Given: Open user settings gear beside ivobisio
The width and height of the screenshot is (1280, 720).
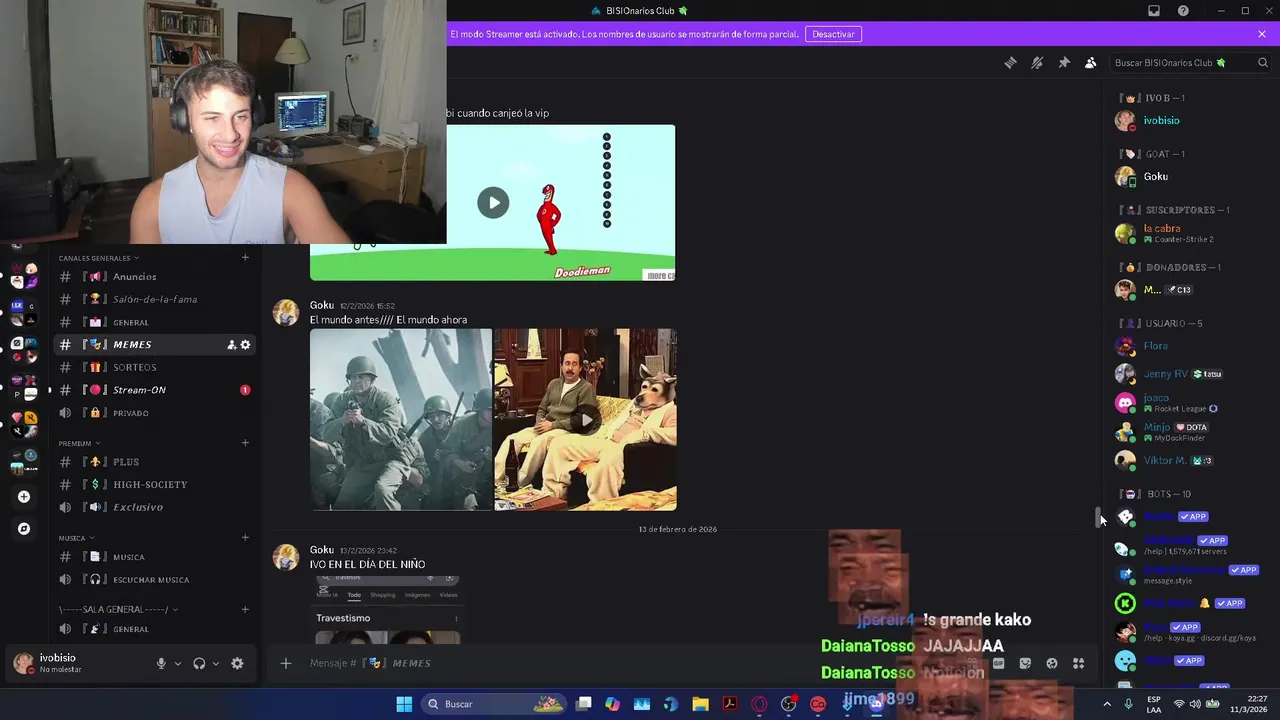Looking at the screenshot, I should click(x=237, y=663).
